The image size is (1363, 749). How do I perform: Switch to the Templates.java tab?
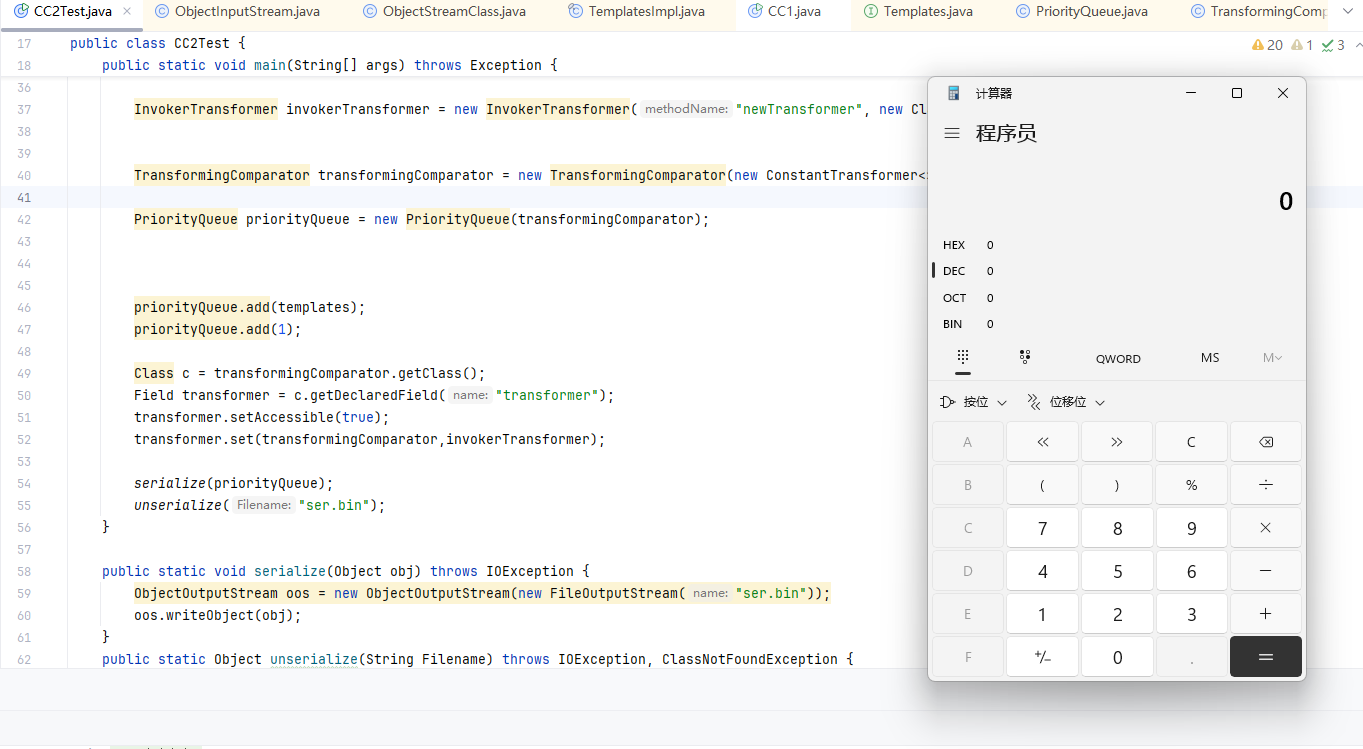pyautogui.click(x=917, y=12)
